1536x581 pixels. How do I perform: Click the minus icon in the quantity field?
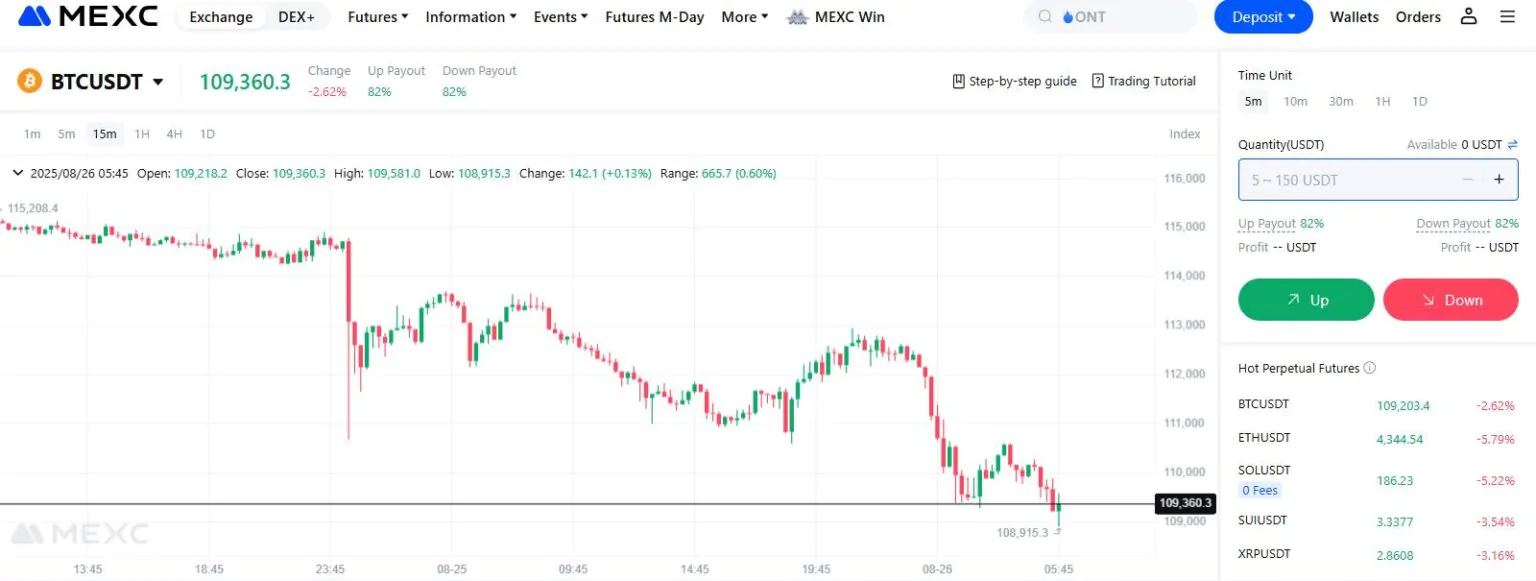click(x=1468, y=180)
